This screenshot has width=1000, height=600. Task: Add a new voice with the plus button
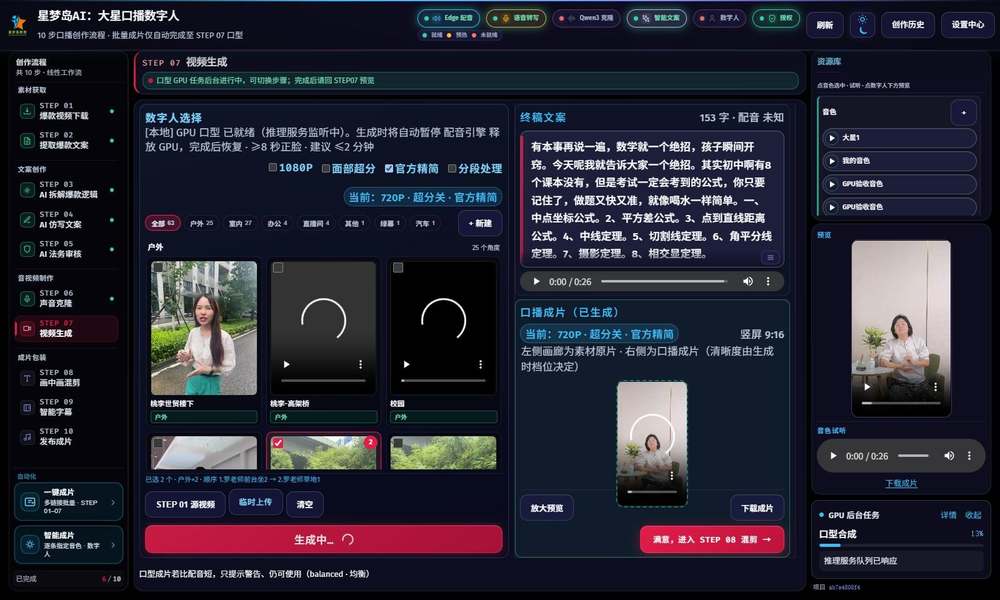(964, 113)
